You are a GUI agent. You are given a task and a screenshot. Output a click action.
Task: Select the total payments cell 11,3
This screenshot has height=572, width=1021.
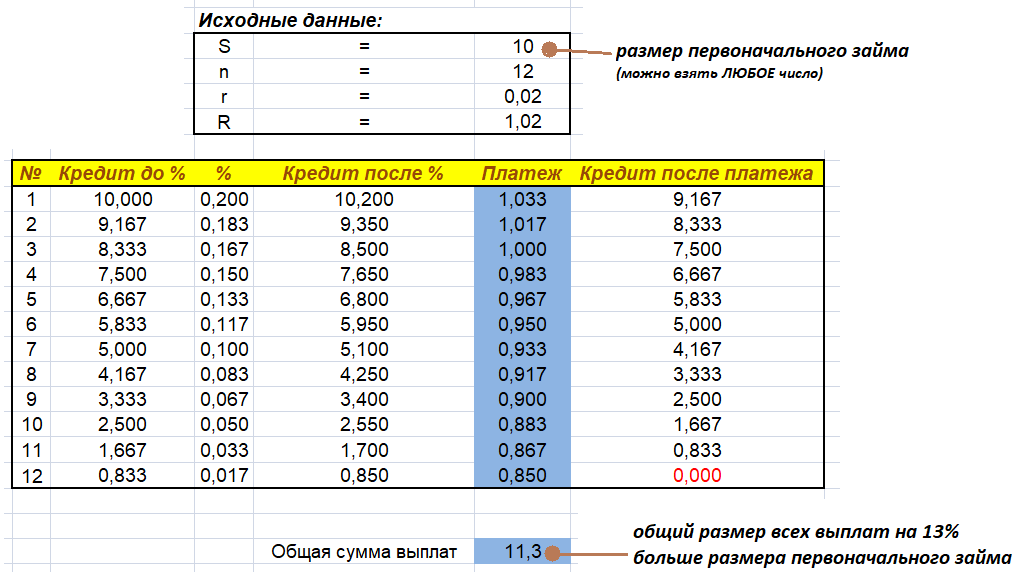click(x=522, y=552)
